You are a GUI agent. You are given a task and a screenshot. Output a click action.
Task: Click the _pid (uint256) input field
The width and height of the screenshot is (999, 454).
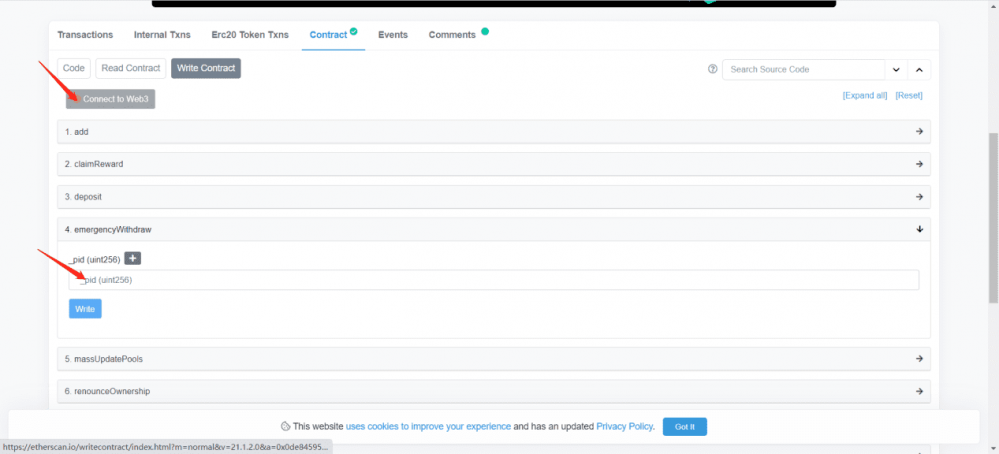[x=493, y=280]
